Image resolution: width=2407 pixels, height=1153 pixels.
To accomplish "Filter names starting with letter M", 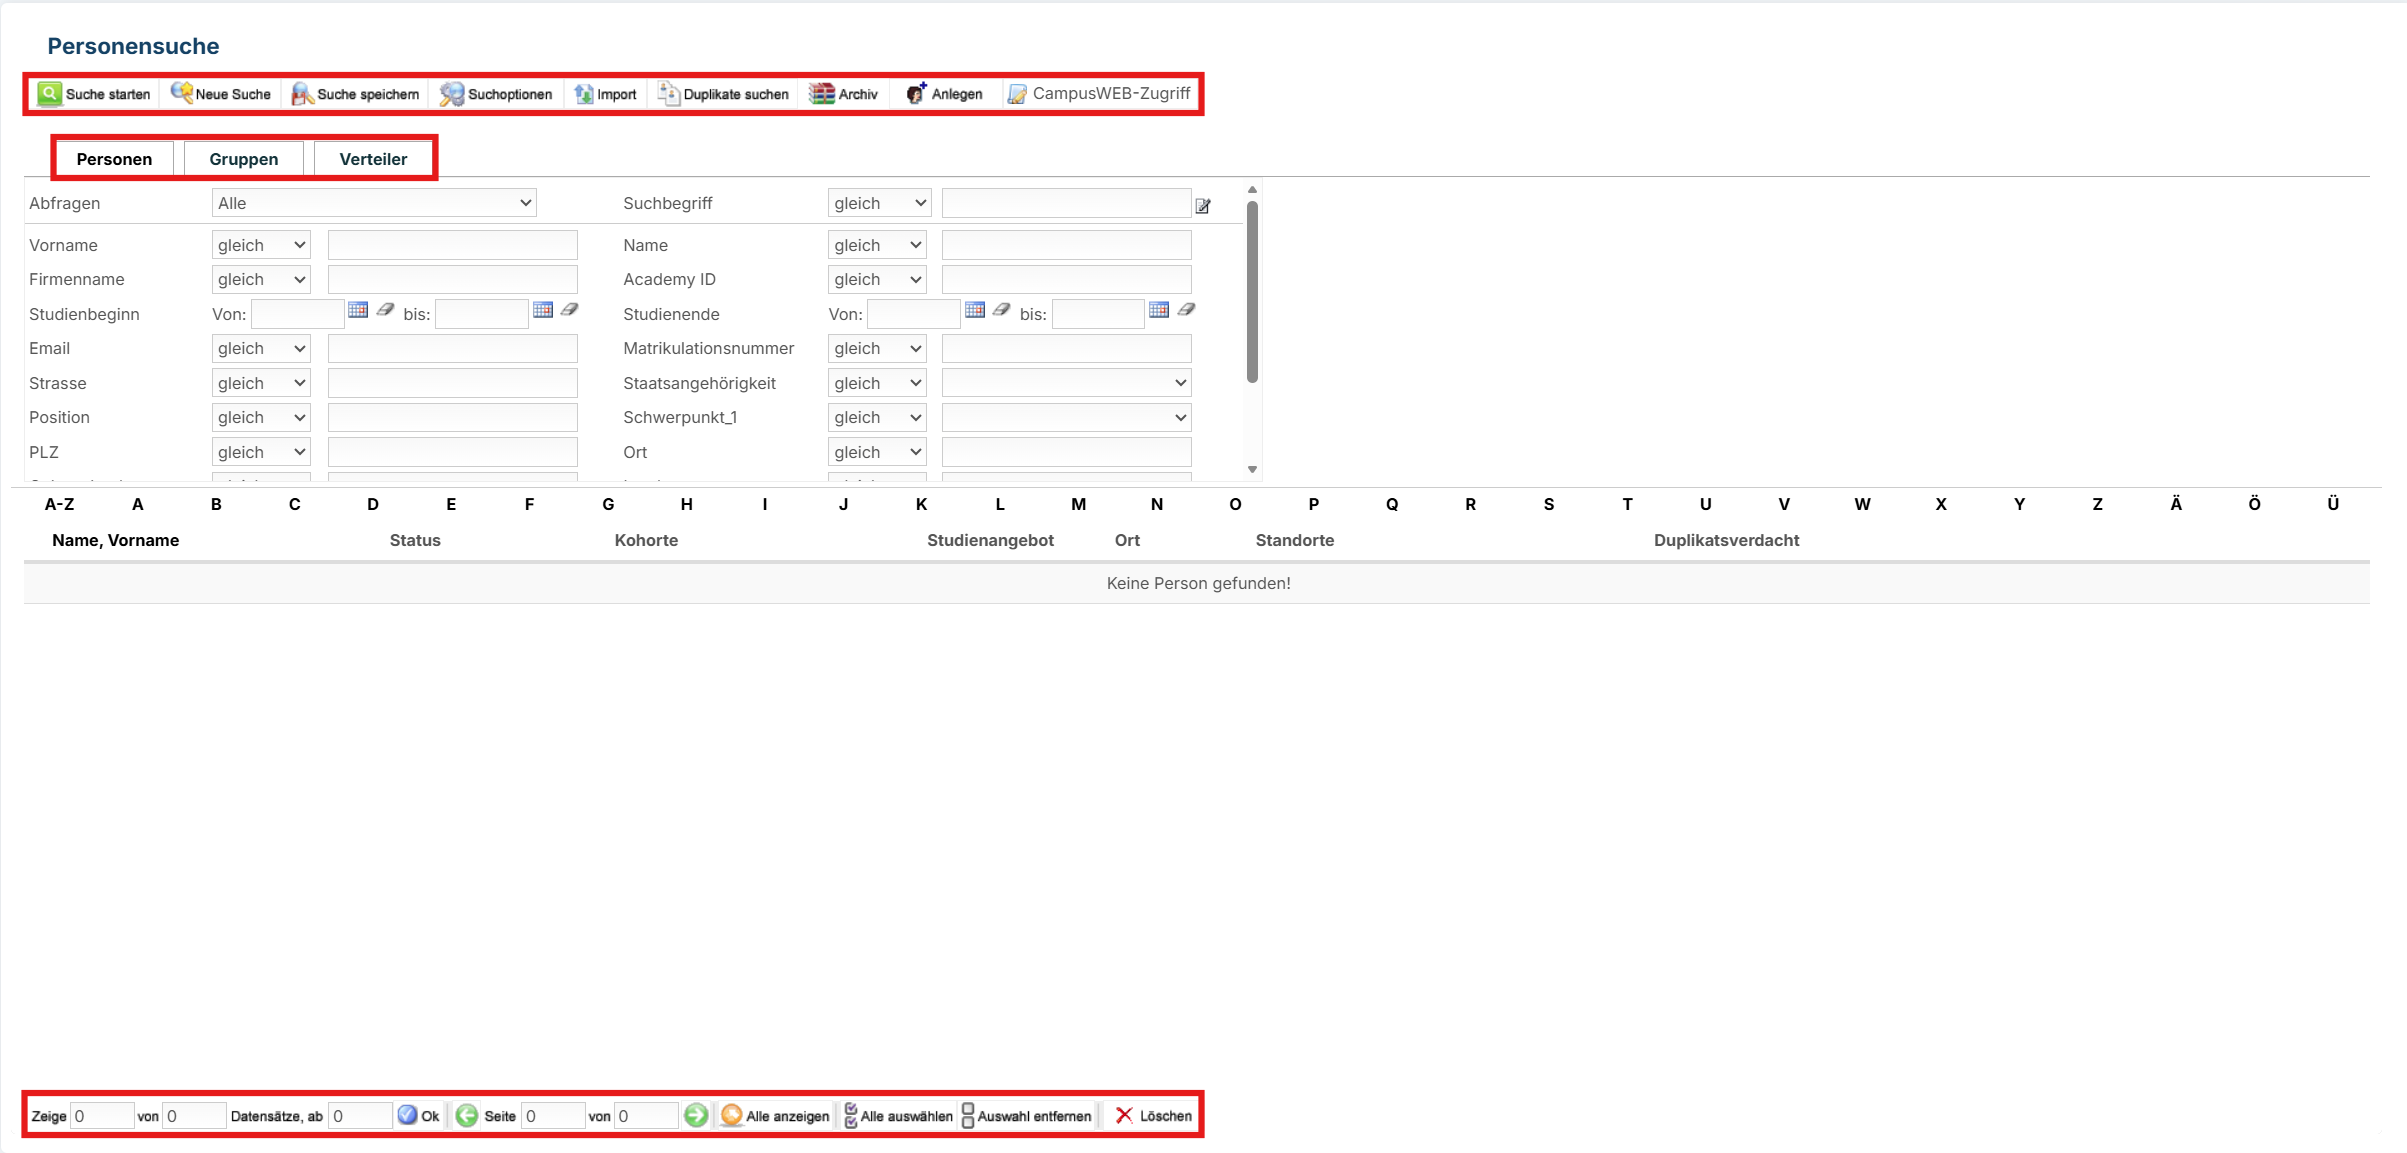I will pos(1078,504).
